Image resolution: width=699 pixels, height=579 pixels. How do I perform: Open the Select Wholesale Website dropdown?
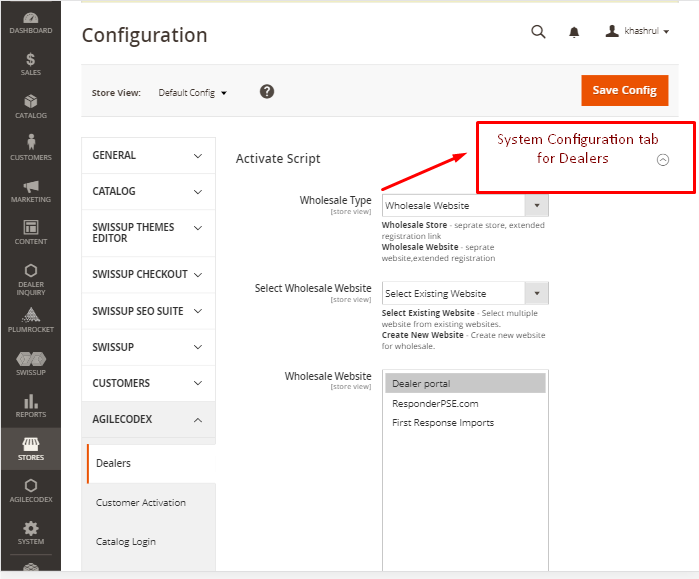465,293
